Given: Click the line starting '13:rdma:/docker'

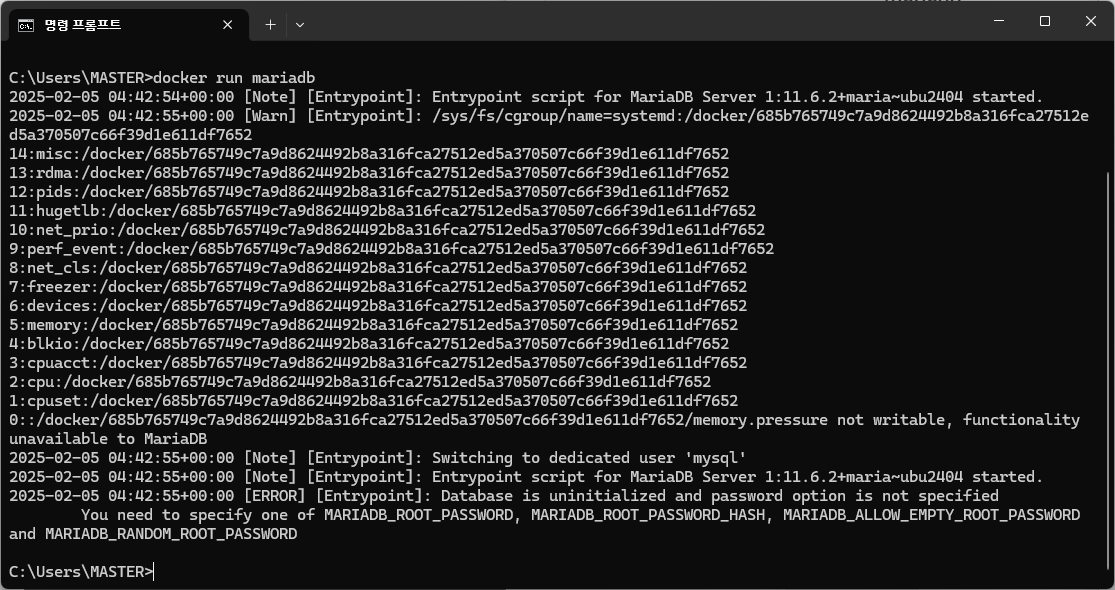Looking at the screenshot, I should (369, 173).
